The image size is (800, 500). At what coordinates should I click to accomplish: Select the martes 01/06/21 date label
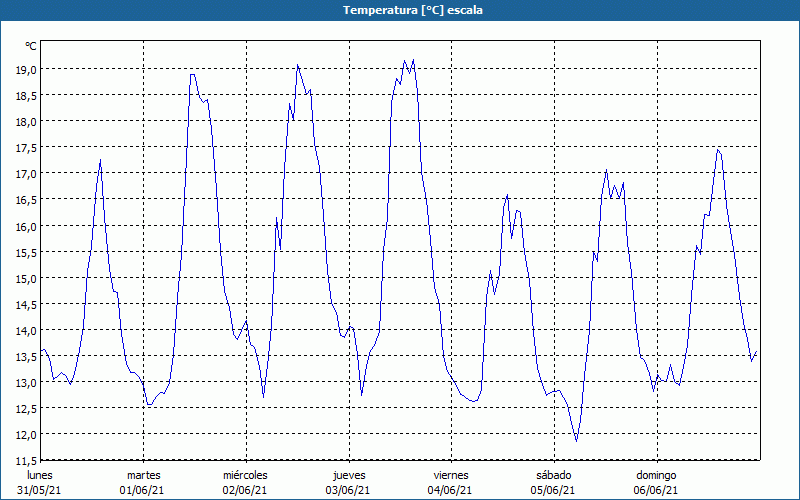coord(142,483)
